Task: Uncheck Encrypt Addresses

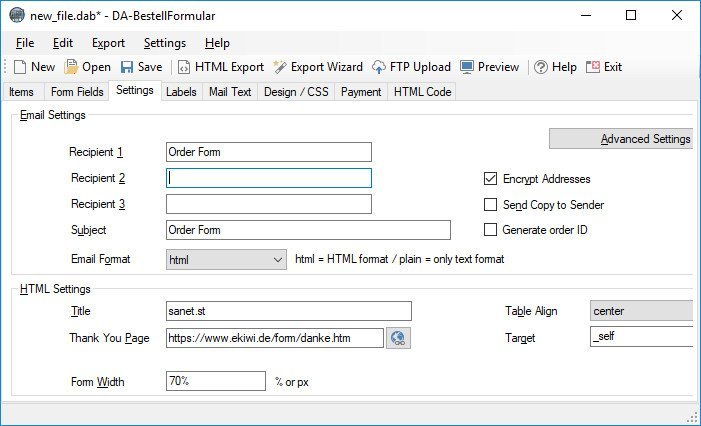Action: [490, 179]
